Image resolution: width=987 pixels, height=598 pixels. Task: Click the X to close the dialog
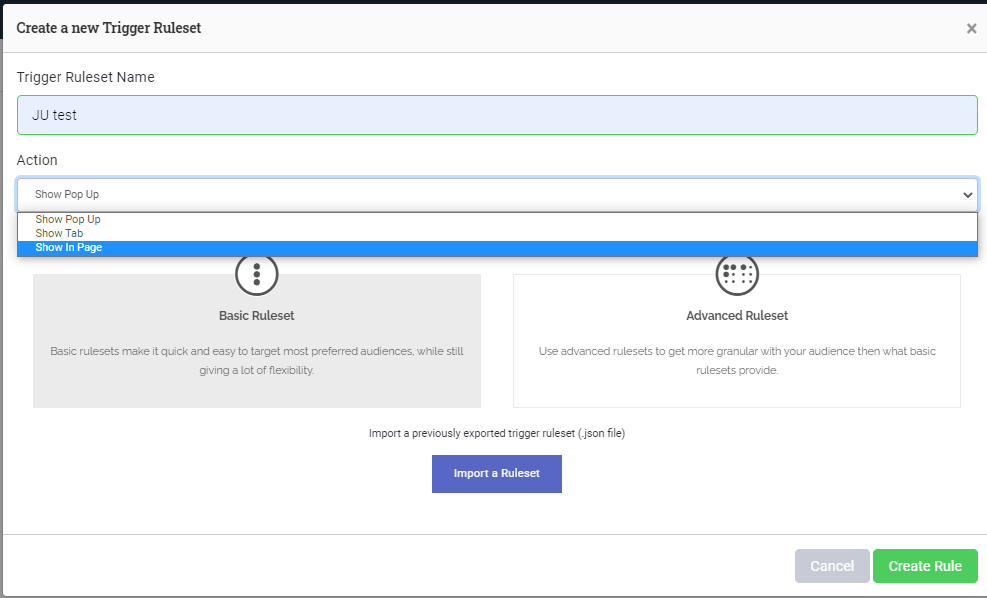tap(971, 28)
